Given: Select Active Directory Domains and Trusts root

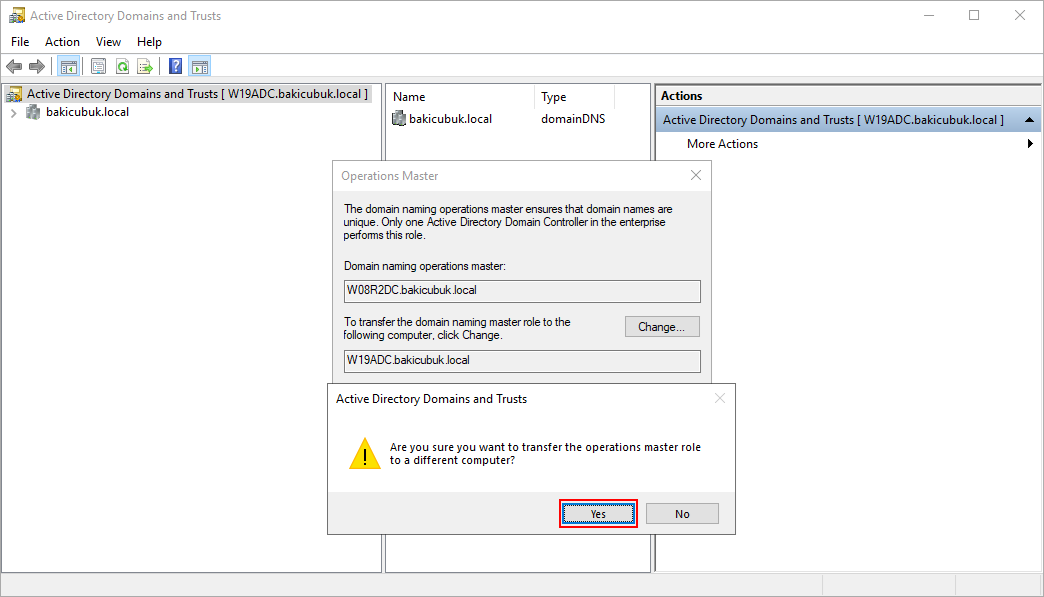Looking at the screenshot, I should pyautogui.click(x=197, y=94).
